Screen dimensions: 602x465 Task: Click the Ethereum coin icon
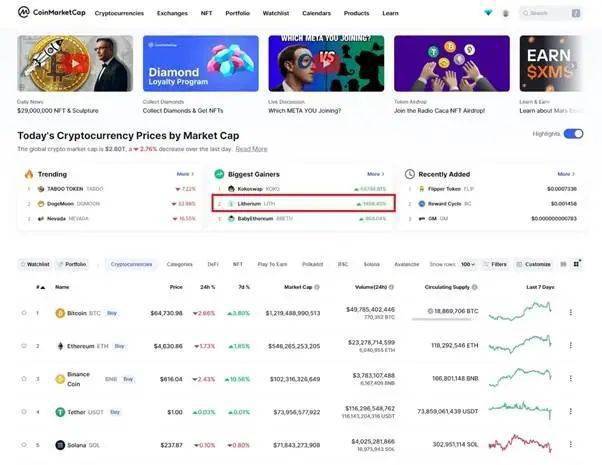click(60, 346)
